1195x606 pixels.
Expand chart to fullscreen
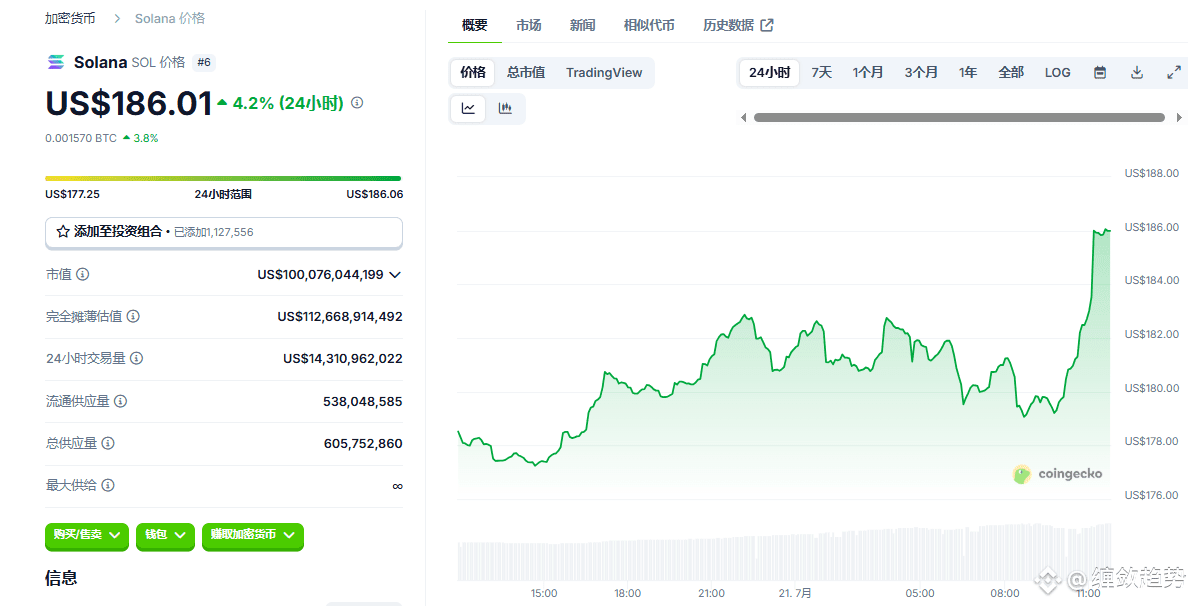(x=1174, y=72)
